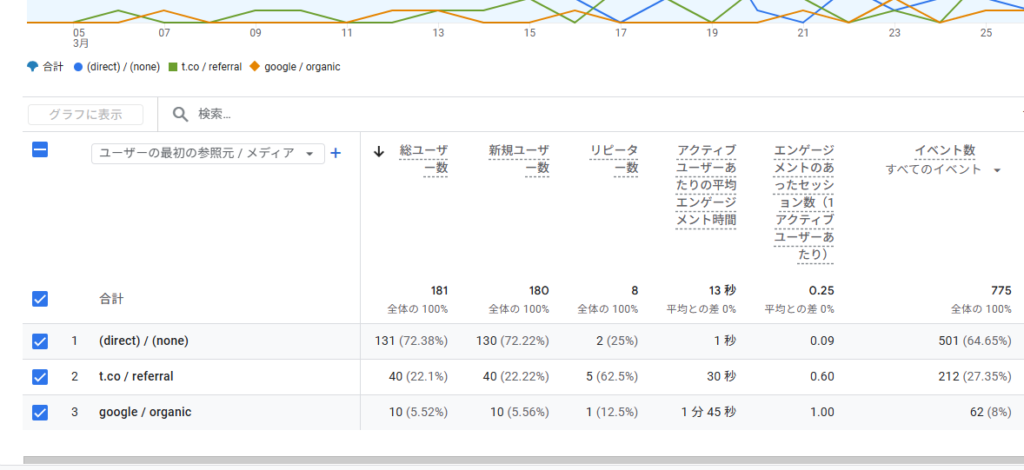1024x470 pixels.
Task: Click the t.co / referral legend marker
Action: 173,67
